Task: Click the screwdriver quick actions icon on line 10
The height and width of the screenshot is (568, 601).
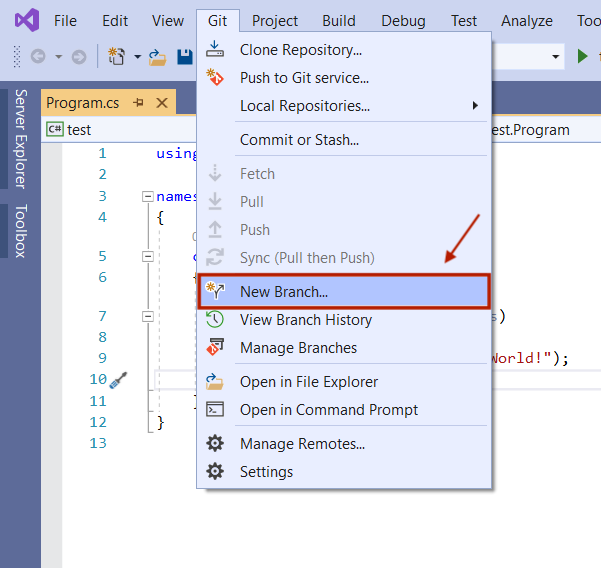Action: (x=118, y=380)
